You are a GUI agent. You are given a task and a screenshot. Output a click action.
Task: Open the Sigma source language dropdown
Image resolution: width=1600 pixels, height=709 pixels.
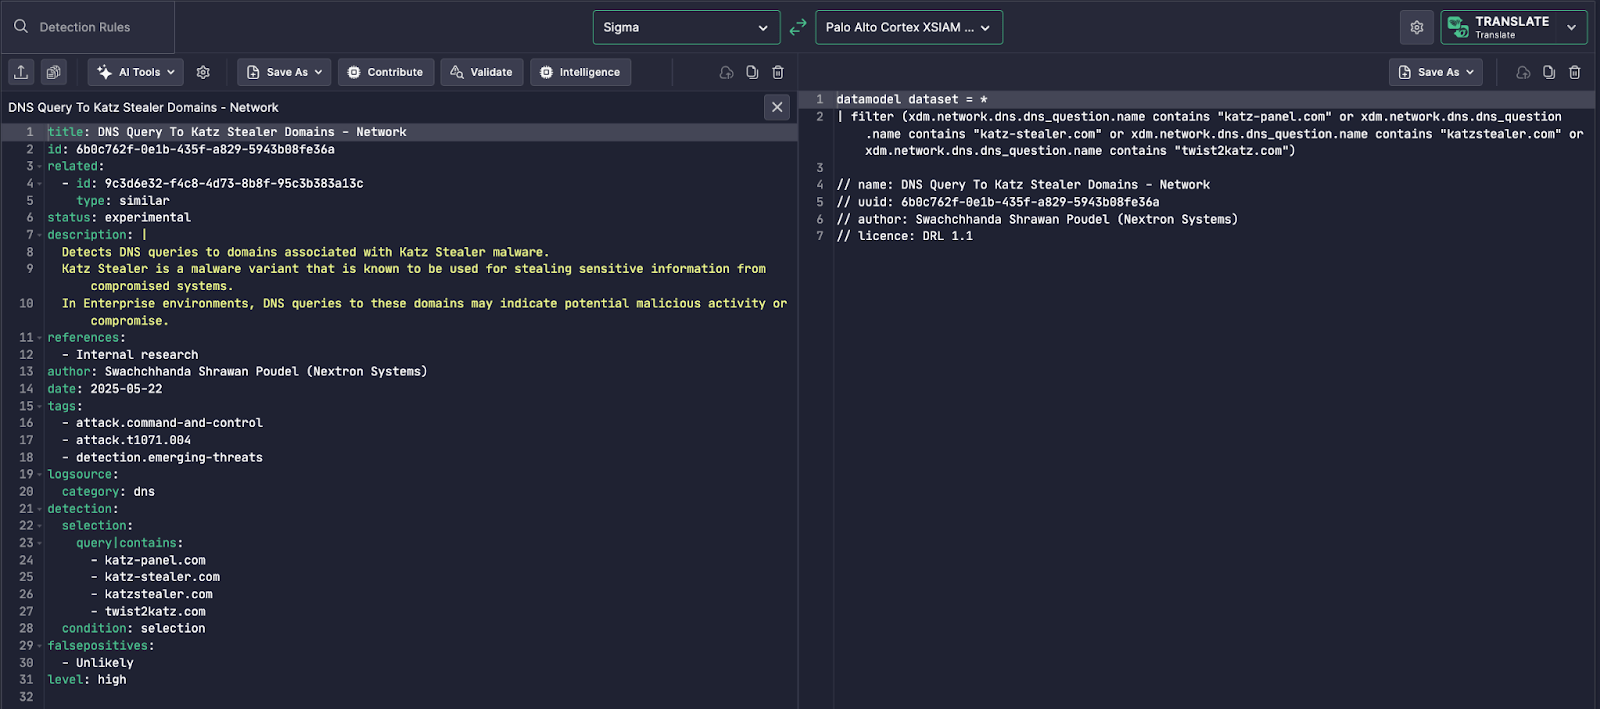[x=685, y=27]
